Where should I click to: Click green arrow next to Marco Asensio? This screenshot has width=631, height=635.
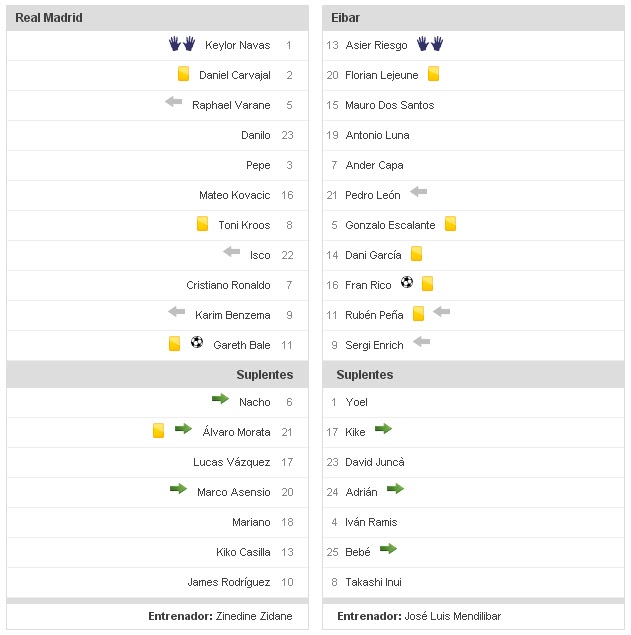[x=178, y=489]
